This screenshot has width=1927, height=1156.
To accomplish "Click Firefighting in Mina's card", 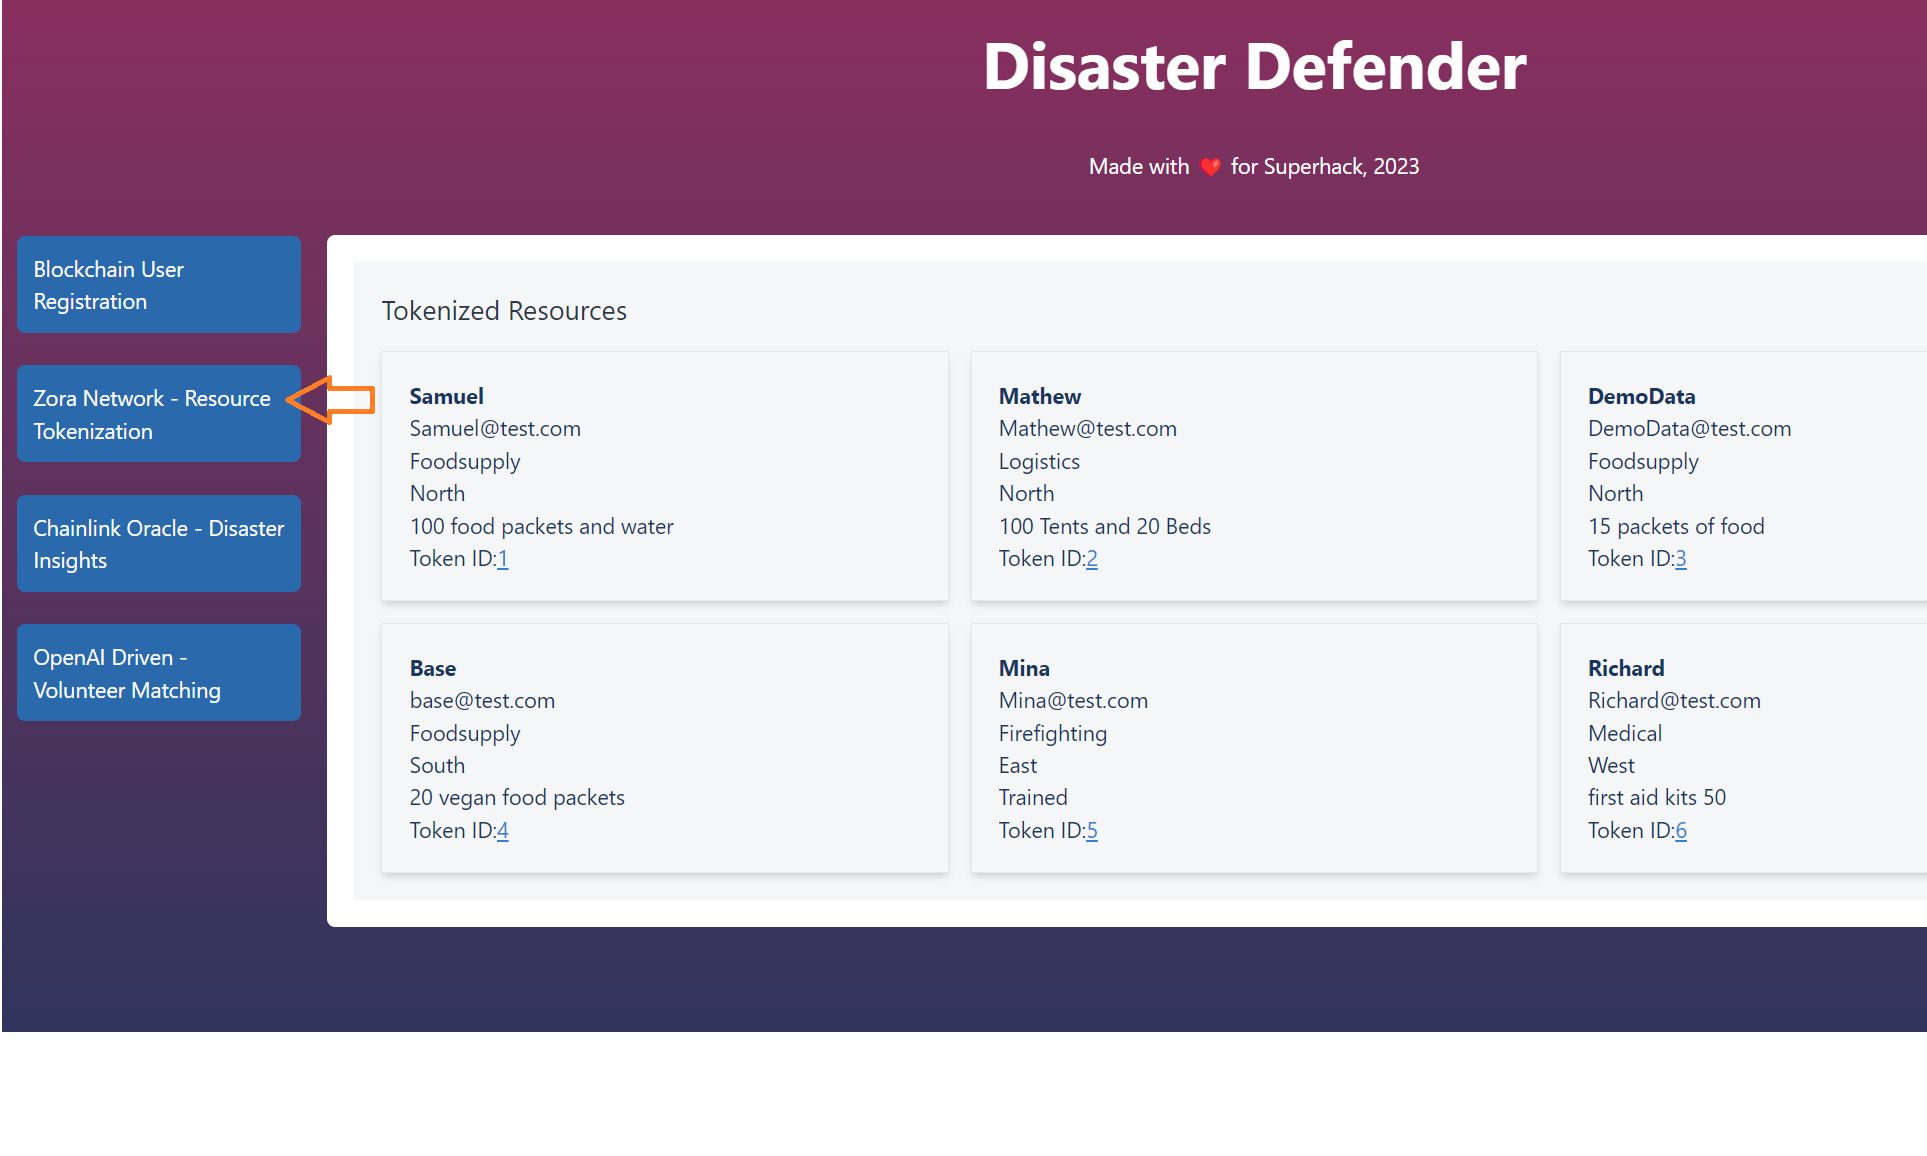I will tap(1053, 734).
